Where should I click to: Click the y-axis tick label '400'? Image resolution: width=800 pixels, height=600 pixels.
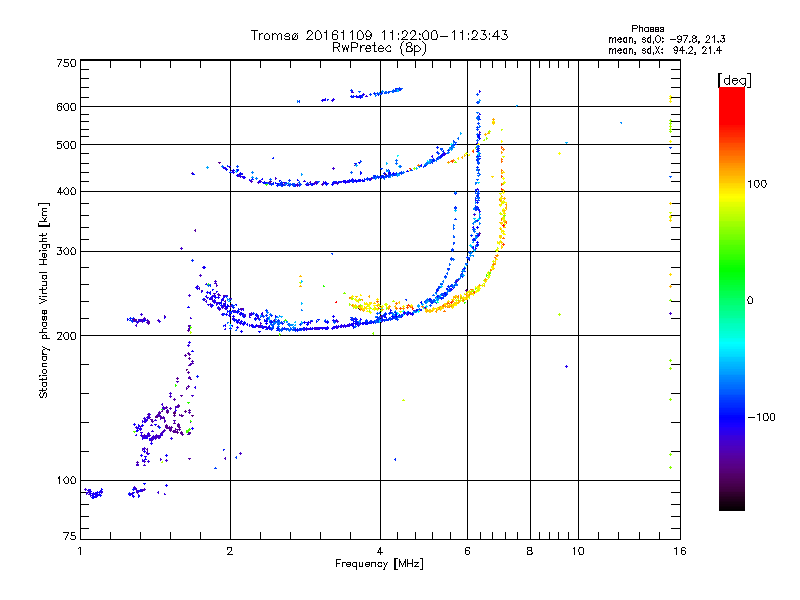coord(66,192)
